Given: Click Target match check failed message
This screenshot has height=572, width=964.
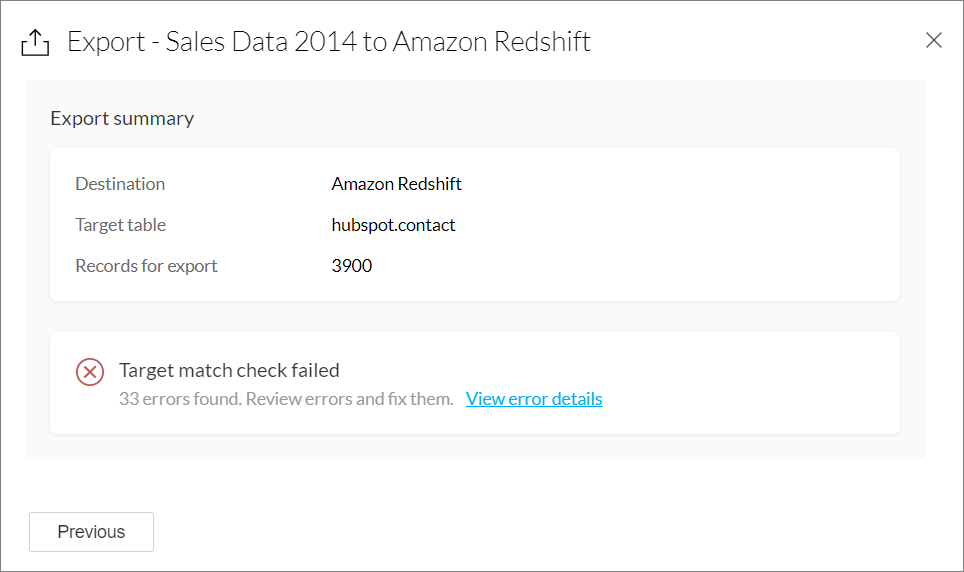Looking at the screenshot, I should pyautogui.click(x=229, y=370).
